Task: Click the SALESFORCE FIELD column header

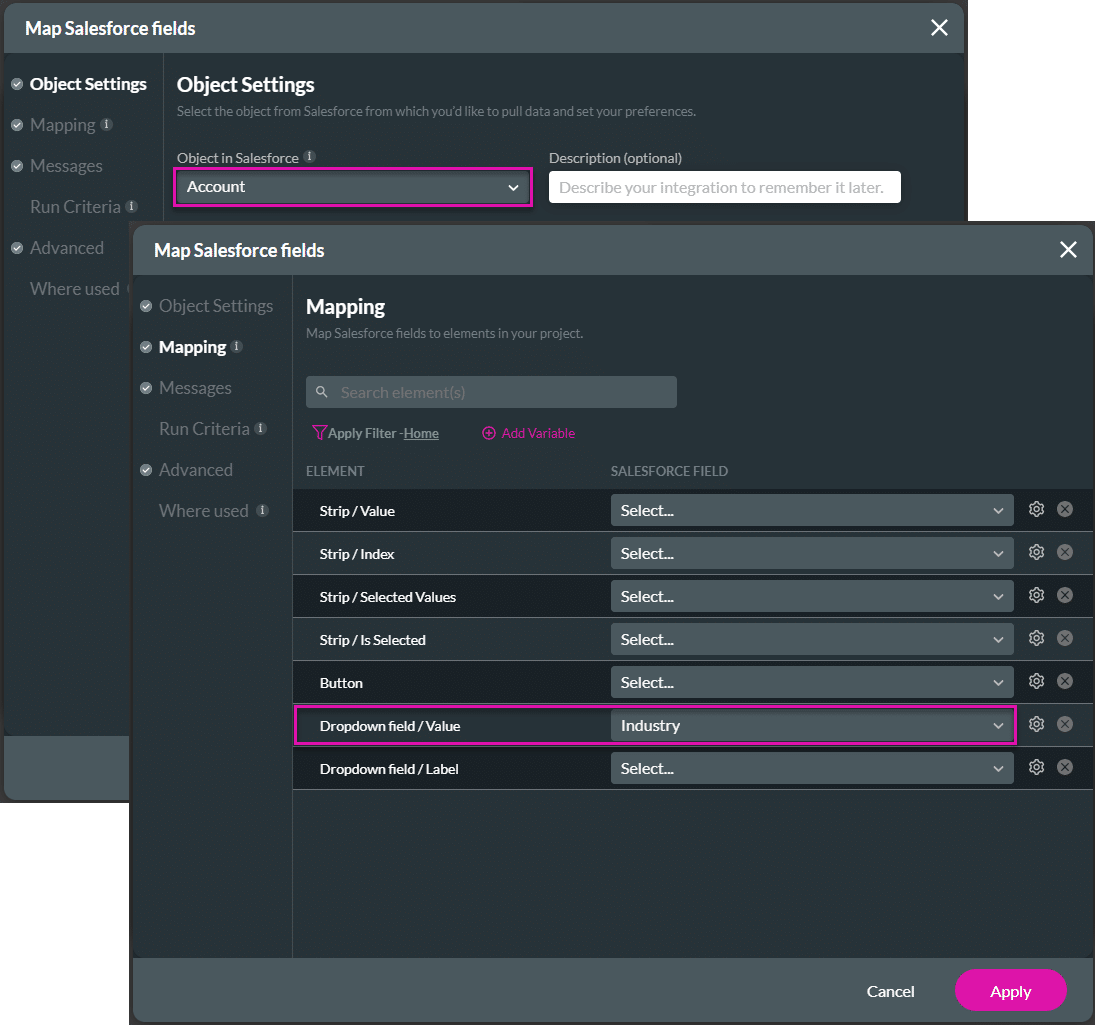Action: [669, 471]
